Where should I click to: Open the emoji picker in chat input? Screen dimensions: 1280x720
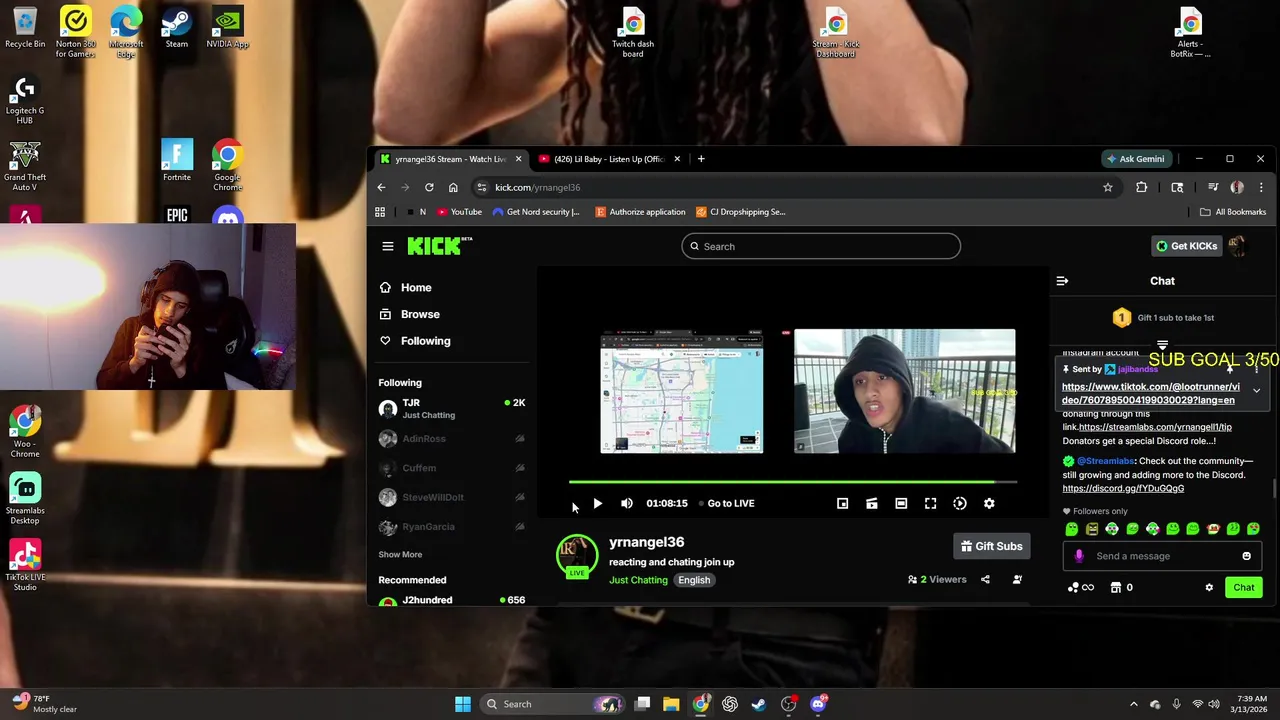click(1246, 556)
